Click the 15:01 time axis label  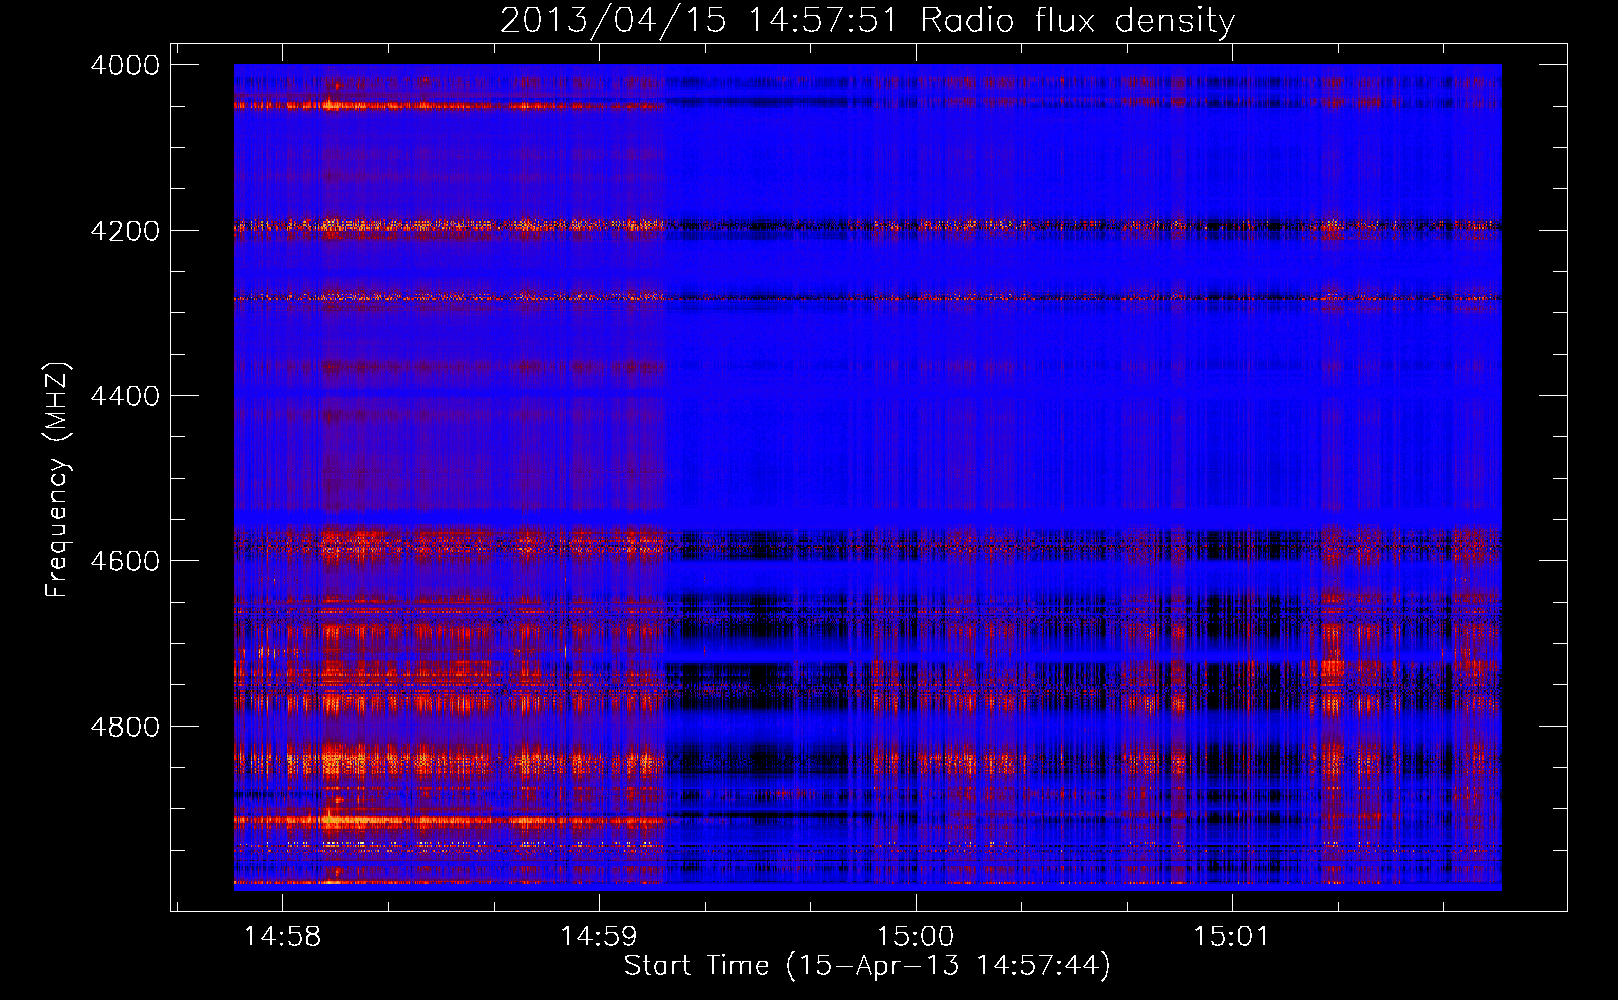[1231, 937]
